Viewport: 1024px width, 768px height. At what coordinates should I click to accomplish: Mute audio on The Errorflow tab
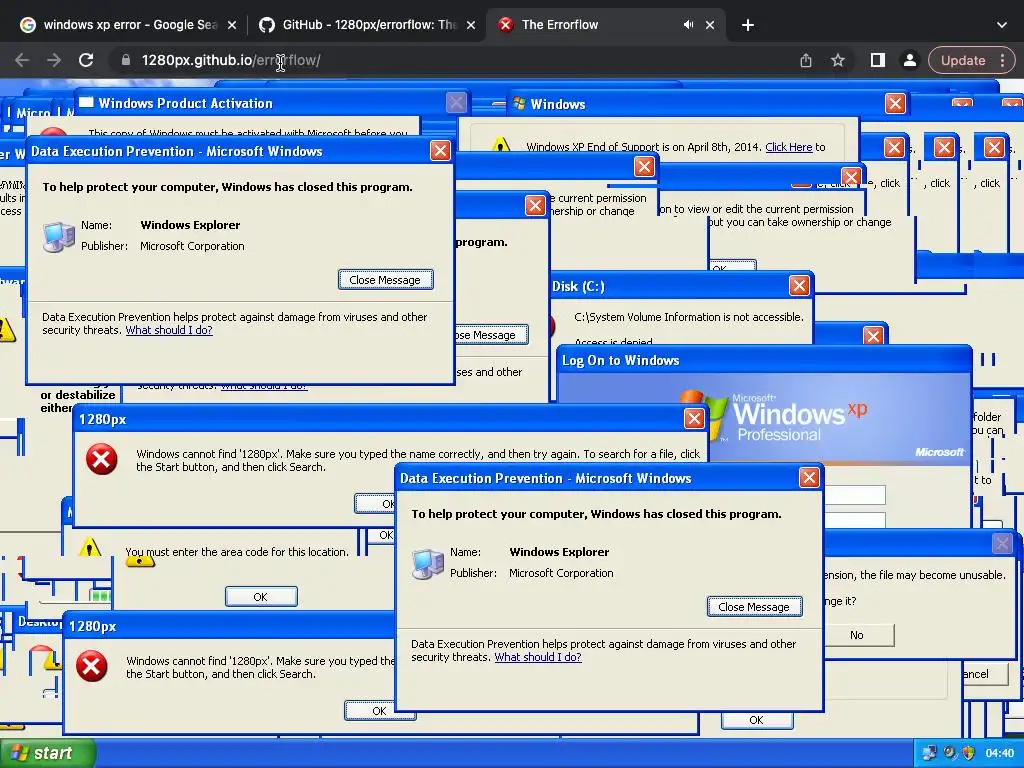tap(688, 25)
